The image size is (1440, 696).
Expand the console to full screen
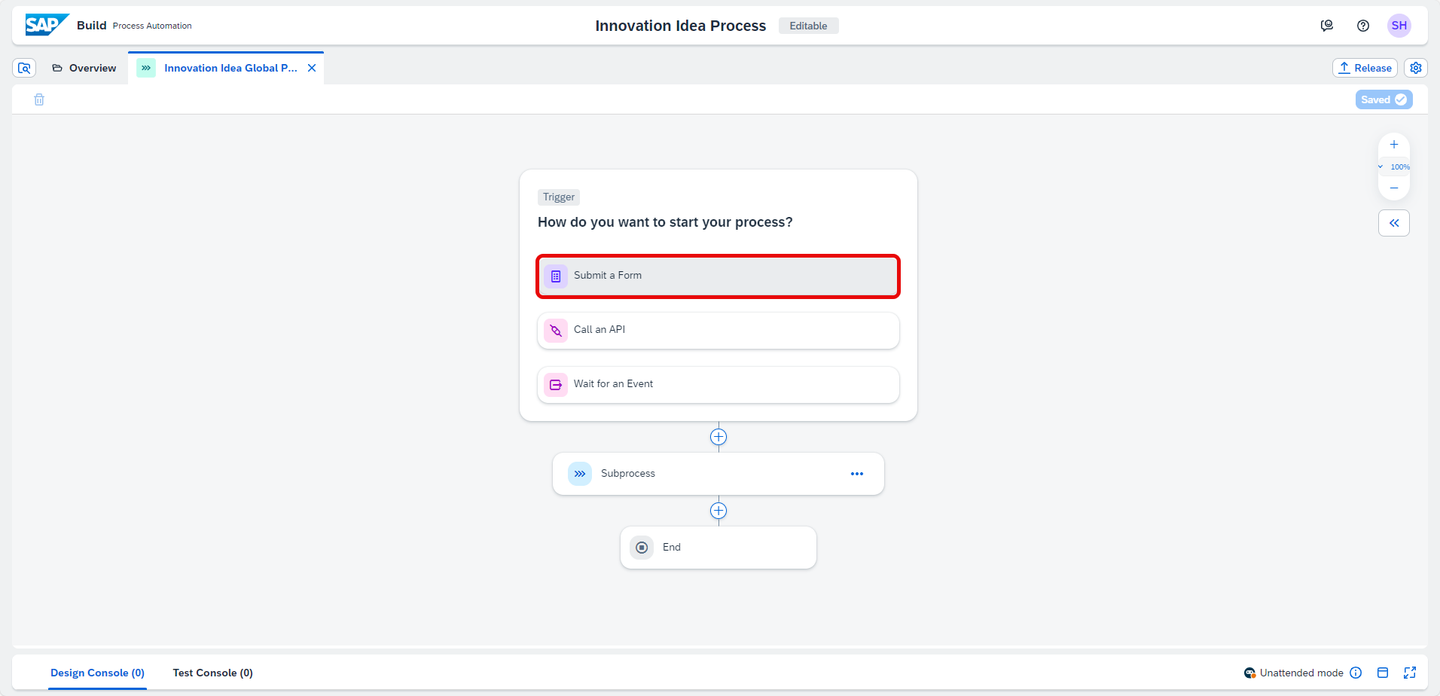pyautogui.click(x=1410, y=673)
